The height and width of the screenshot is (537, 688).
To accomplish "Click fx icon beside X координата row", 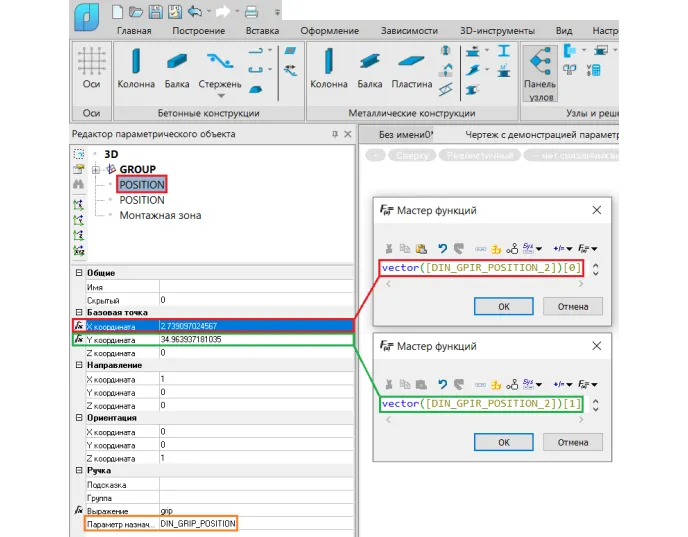I will click(x=79, y=326).
